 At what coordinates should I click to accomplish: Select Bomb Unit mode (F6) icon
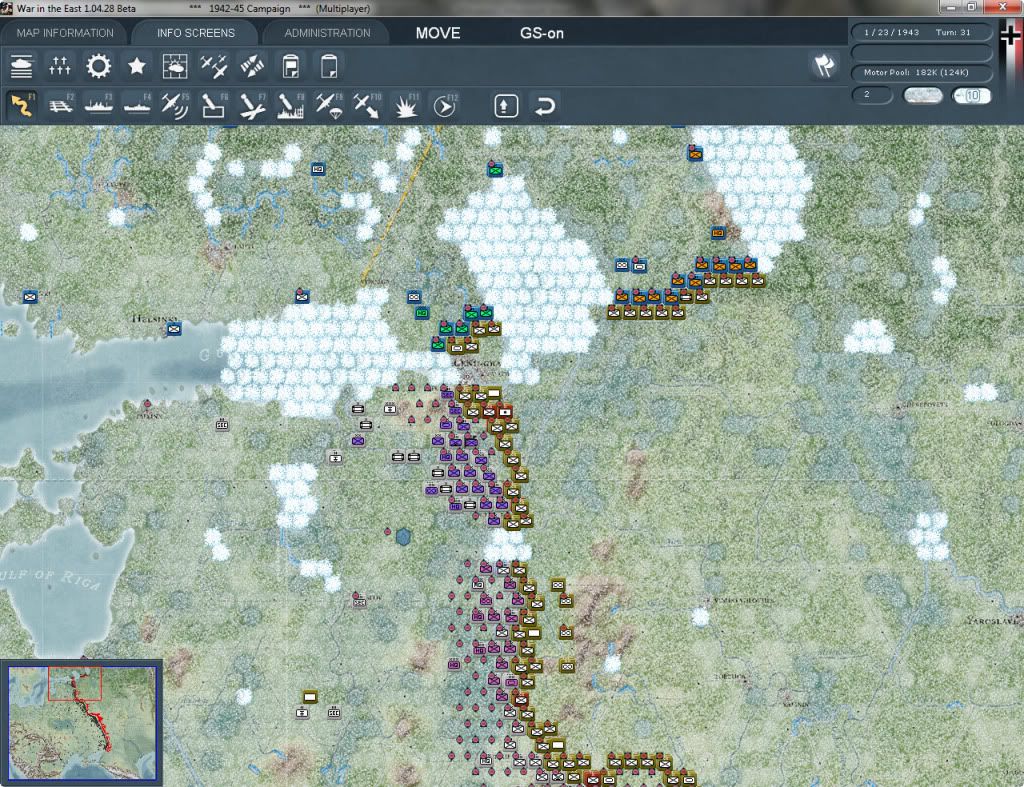coord(214,106)
